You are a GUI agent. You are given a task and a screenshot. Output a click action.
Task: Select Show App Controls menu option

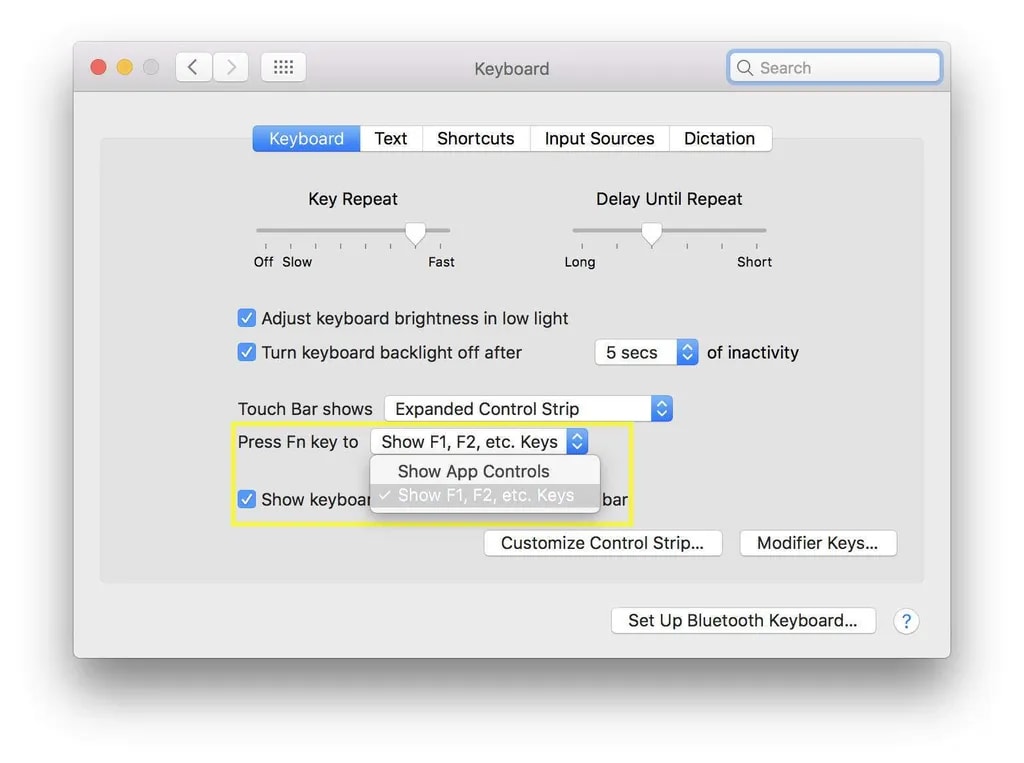coord(474,471)
